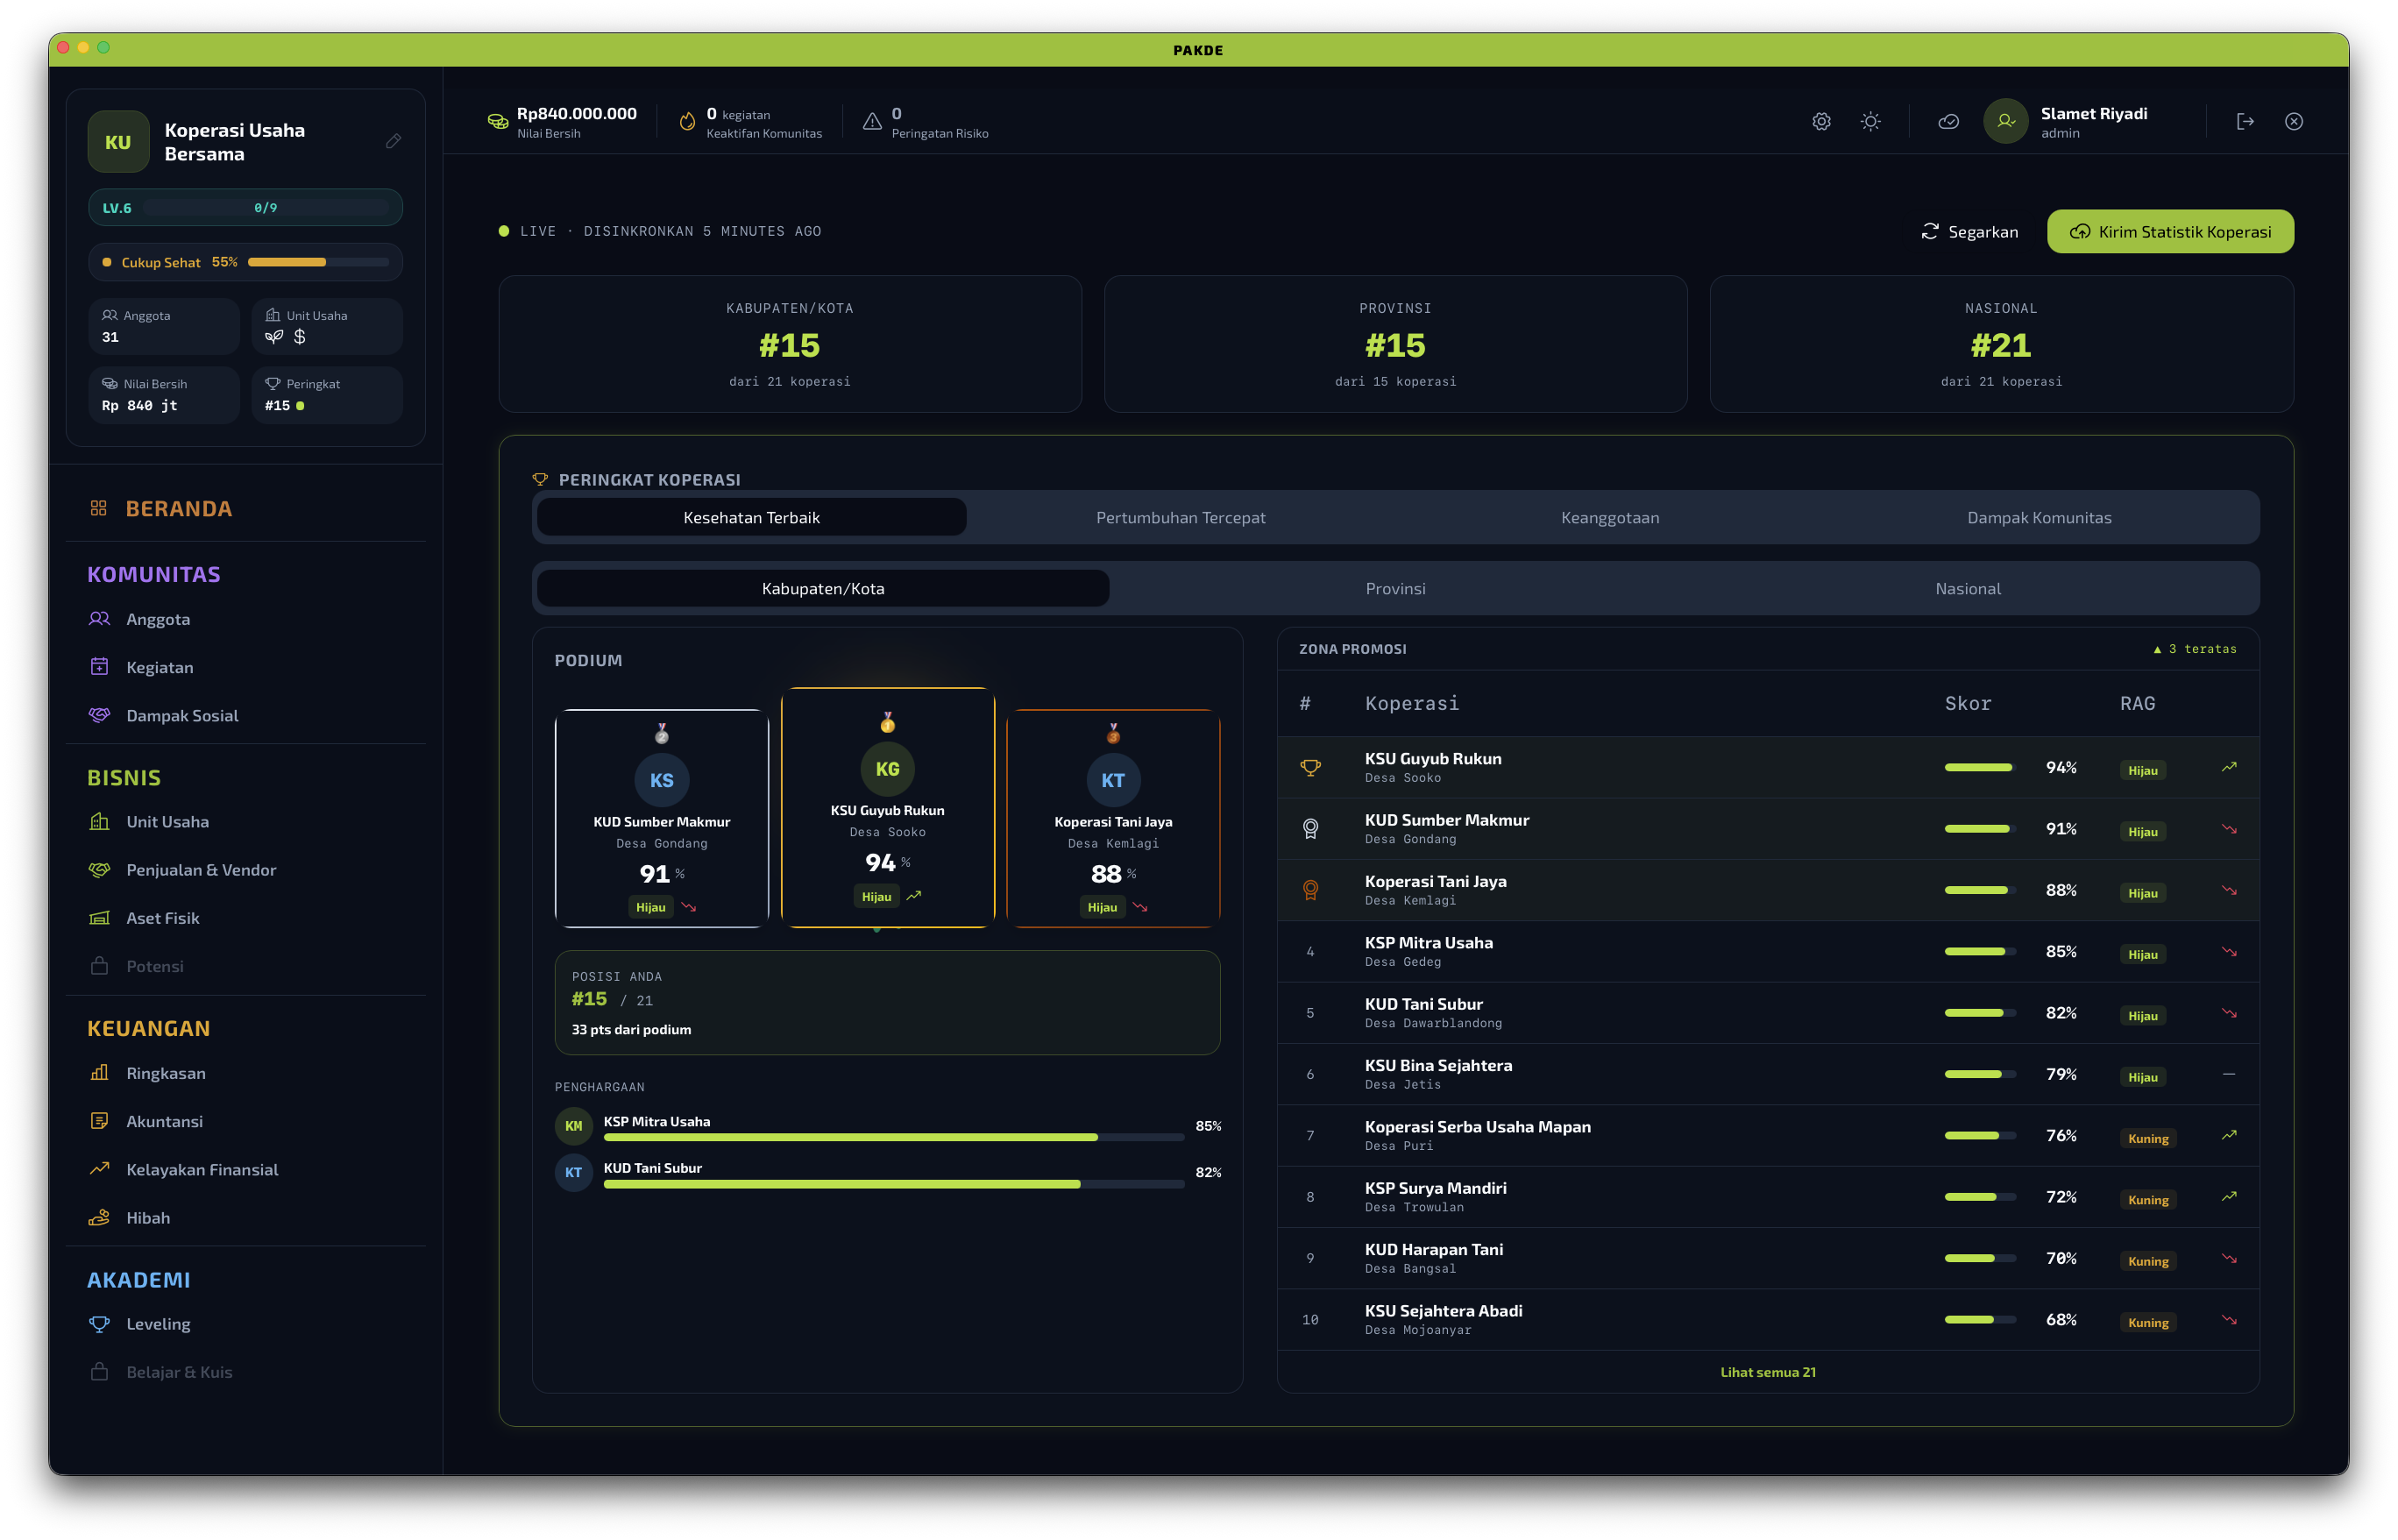The height and width of the screenshot is (1540, 2398).
Task: Click bronze medal icon in Koperasi Tani Jaya row
Action: (x=1310, y=890)
